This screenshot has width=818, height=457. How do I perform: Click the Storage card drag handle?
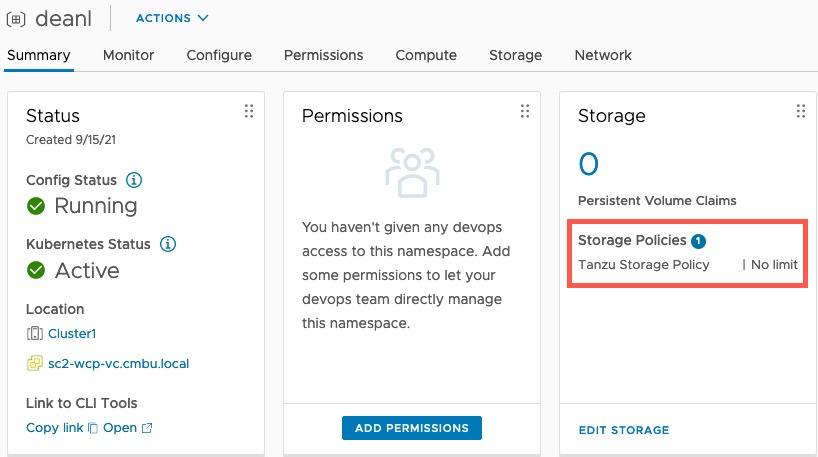801,111
